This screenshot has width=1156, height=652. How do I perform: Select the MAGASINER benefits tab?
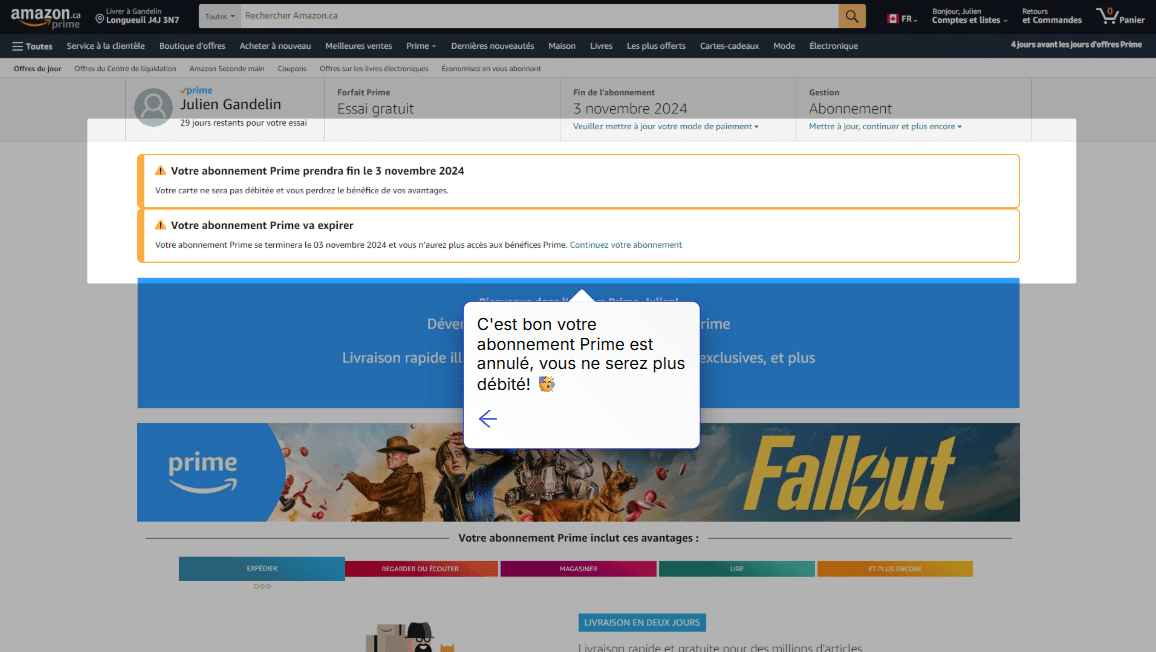click(578, 569)
